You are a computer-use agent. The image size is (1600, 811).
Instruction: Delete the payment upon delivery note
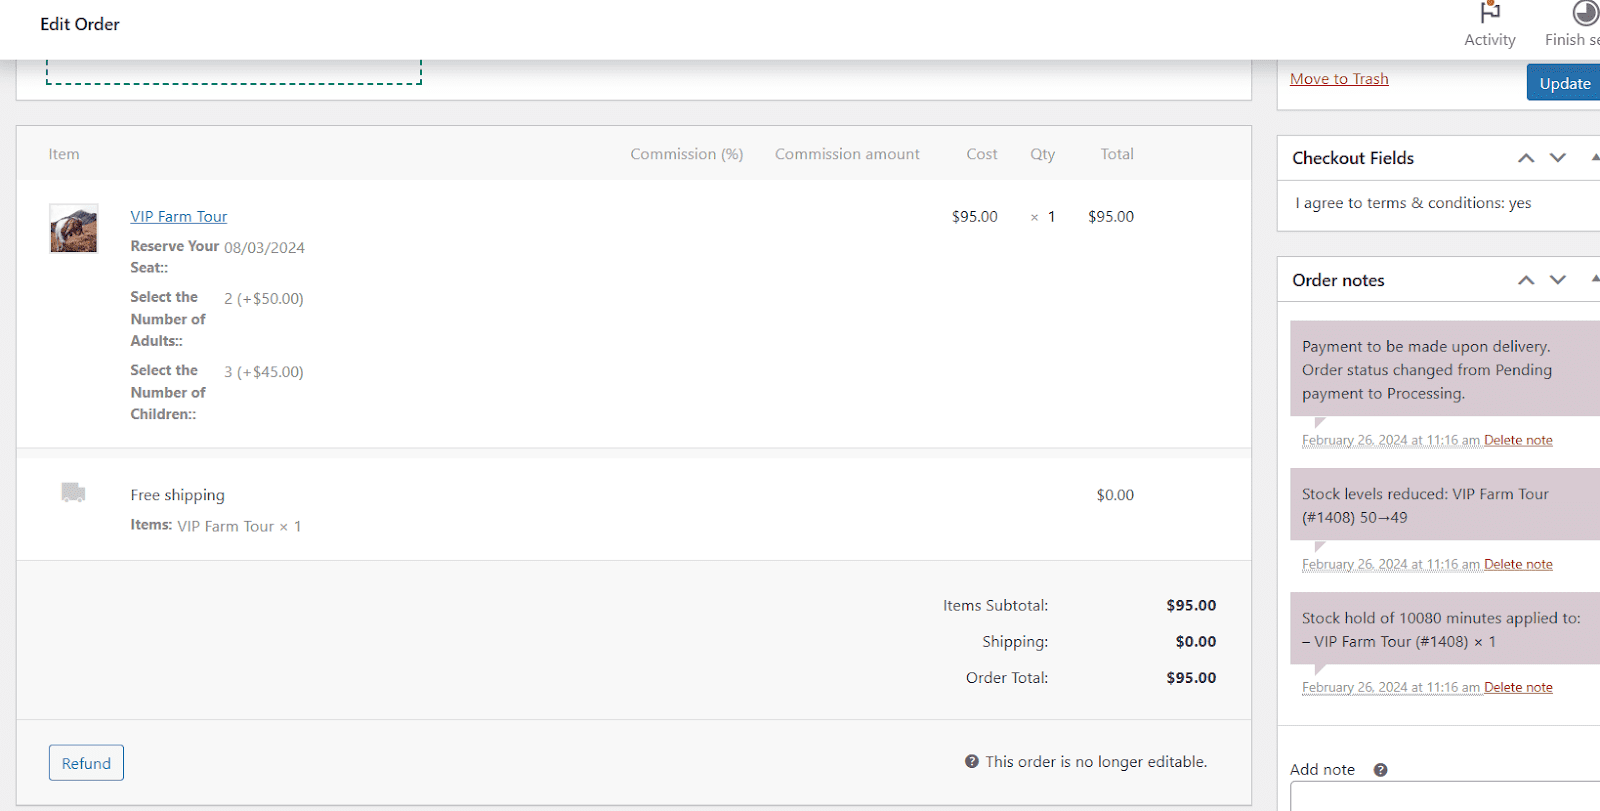pos(1518,440)
